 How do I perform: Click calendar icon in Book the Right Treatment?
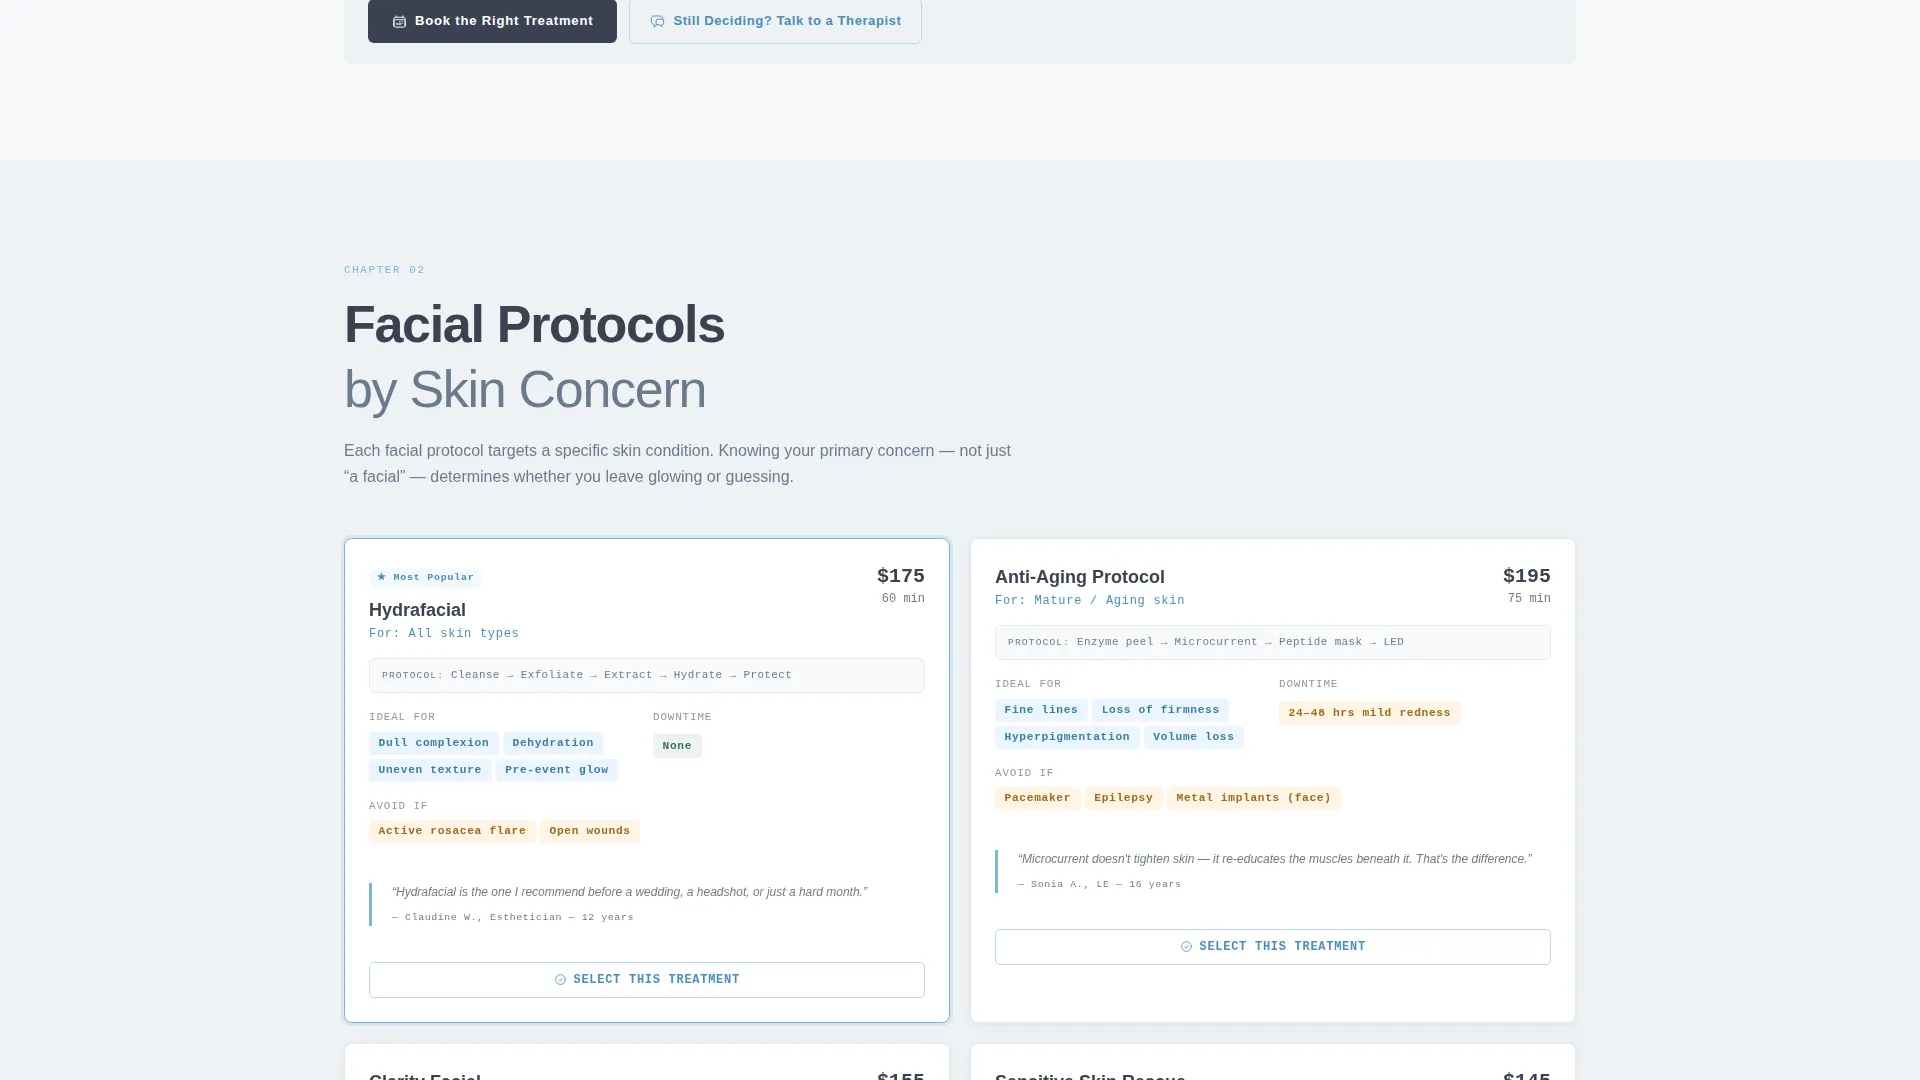399,21
